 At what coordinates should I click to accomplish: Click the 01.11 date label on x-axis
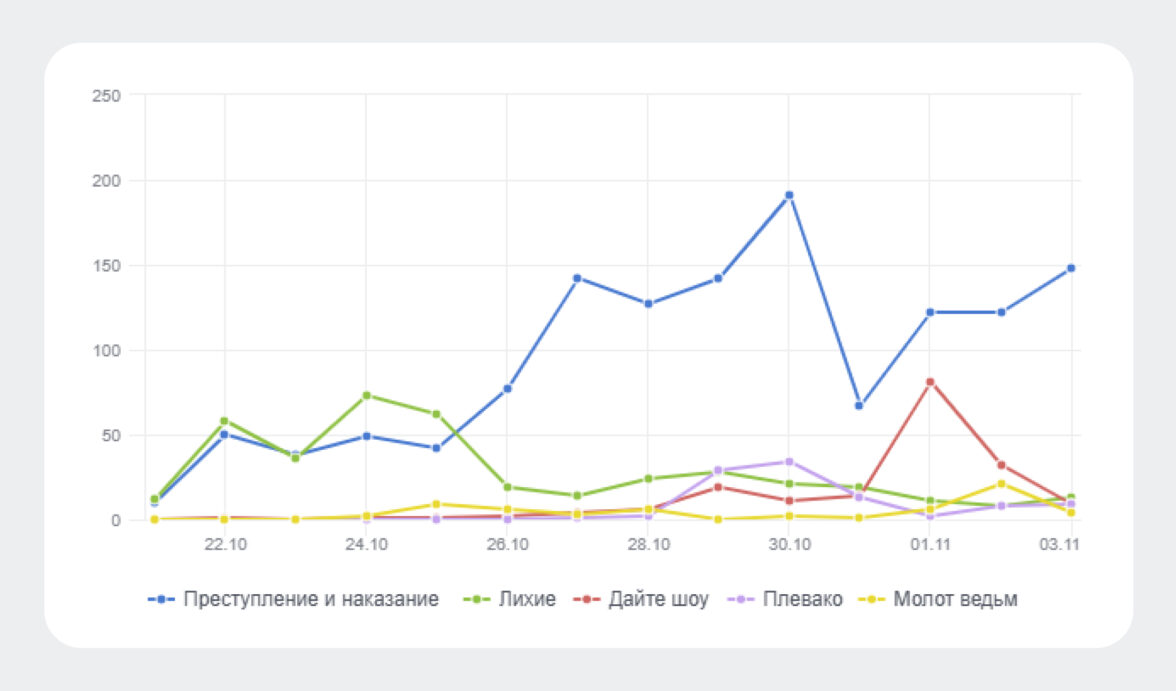(x=930, y=543)
